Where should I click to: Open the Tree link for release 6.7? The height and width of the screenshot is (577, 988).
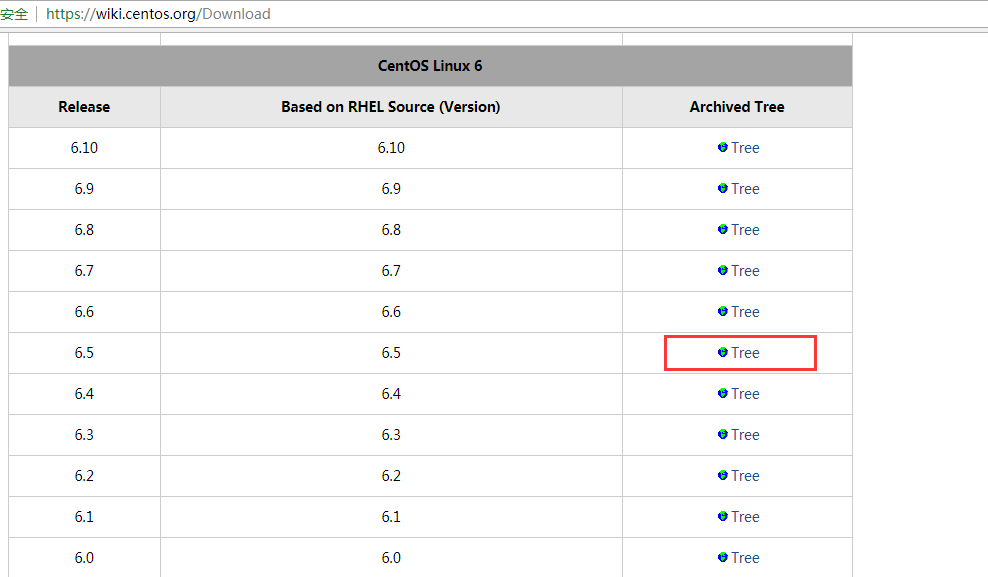click(745, 271)
